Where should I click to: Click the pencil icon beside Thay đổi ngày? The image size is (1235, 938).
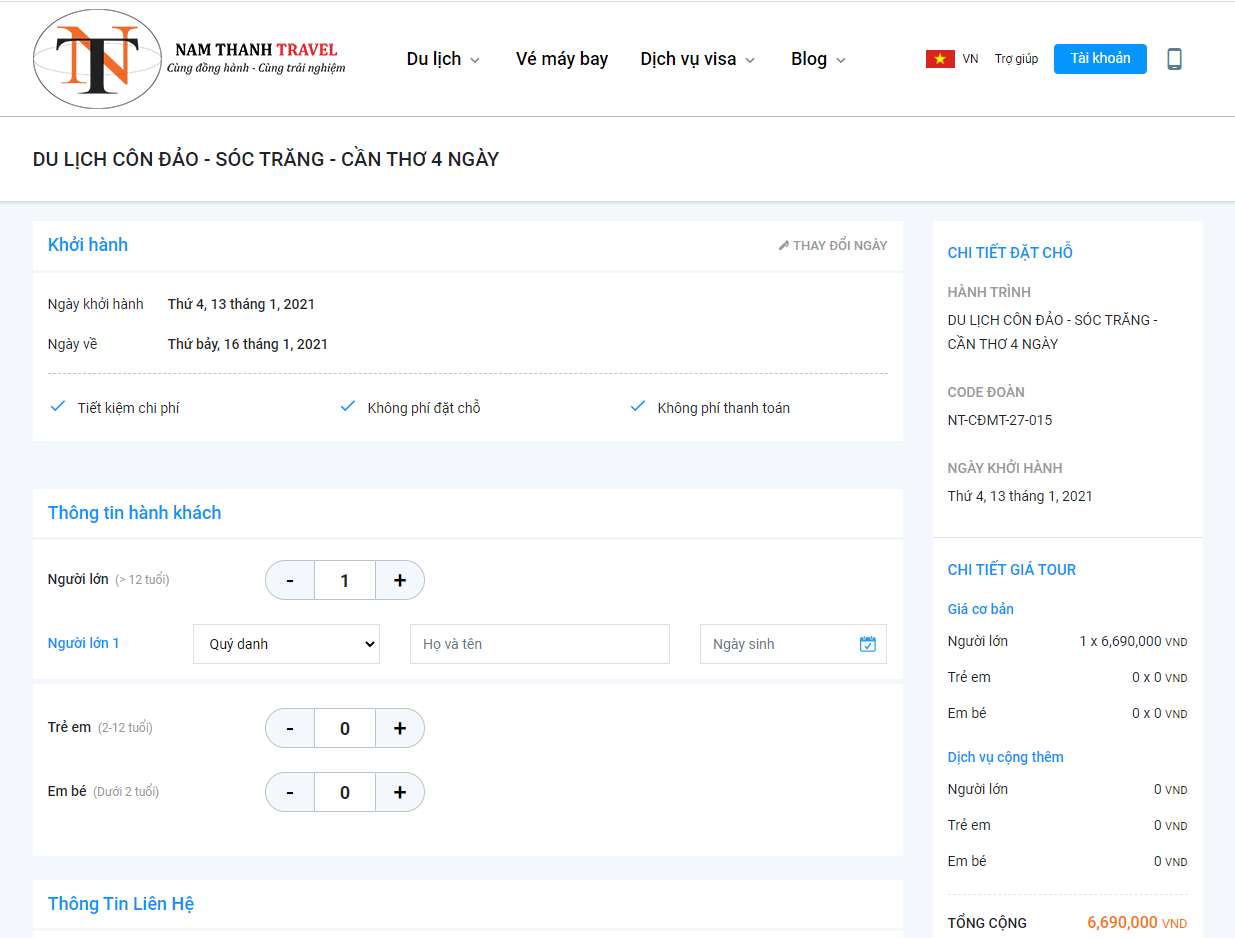[784, 246]
